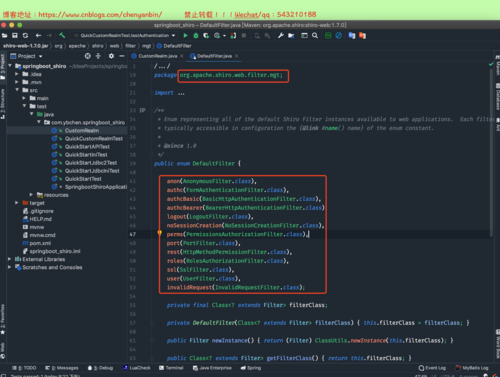Click the Open folder toolbar icon

[x=5, y=35]
